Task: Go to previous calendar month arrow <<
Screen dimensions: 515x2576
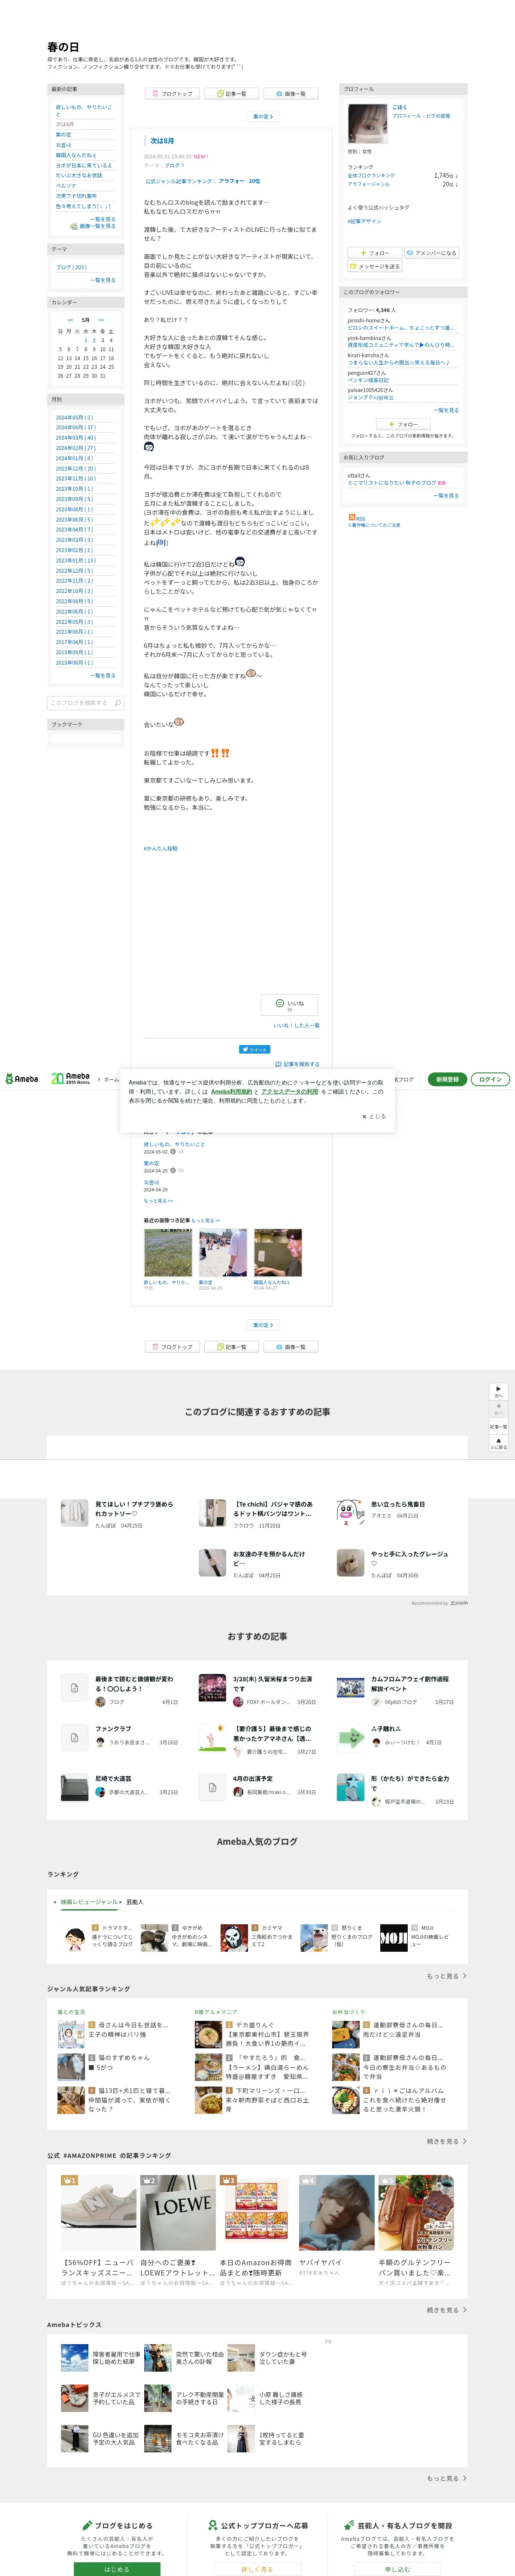Action: coord(70,320)
